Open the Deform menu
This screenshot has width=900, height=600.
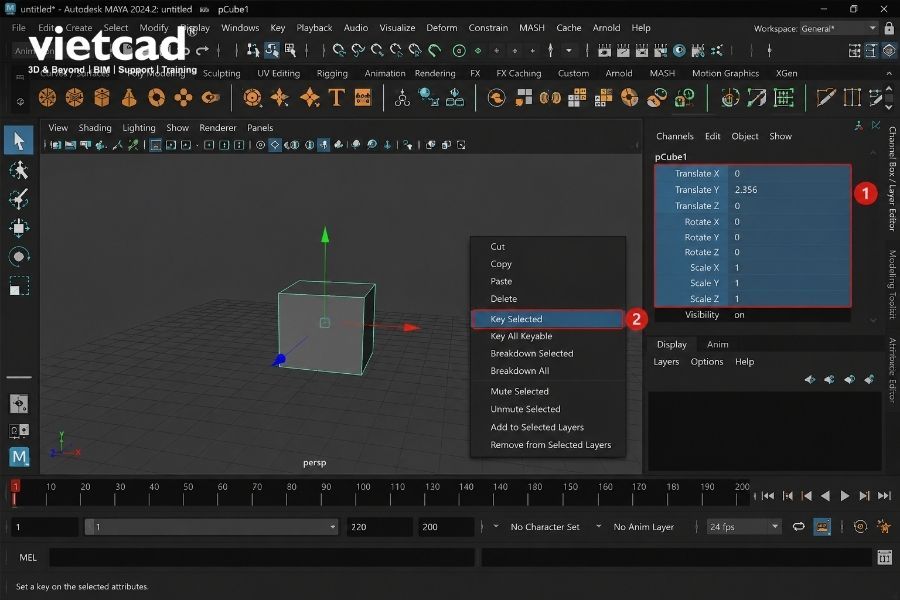tap(441, 28)
